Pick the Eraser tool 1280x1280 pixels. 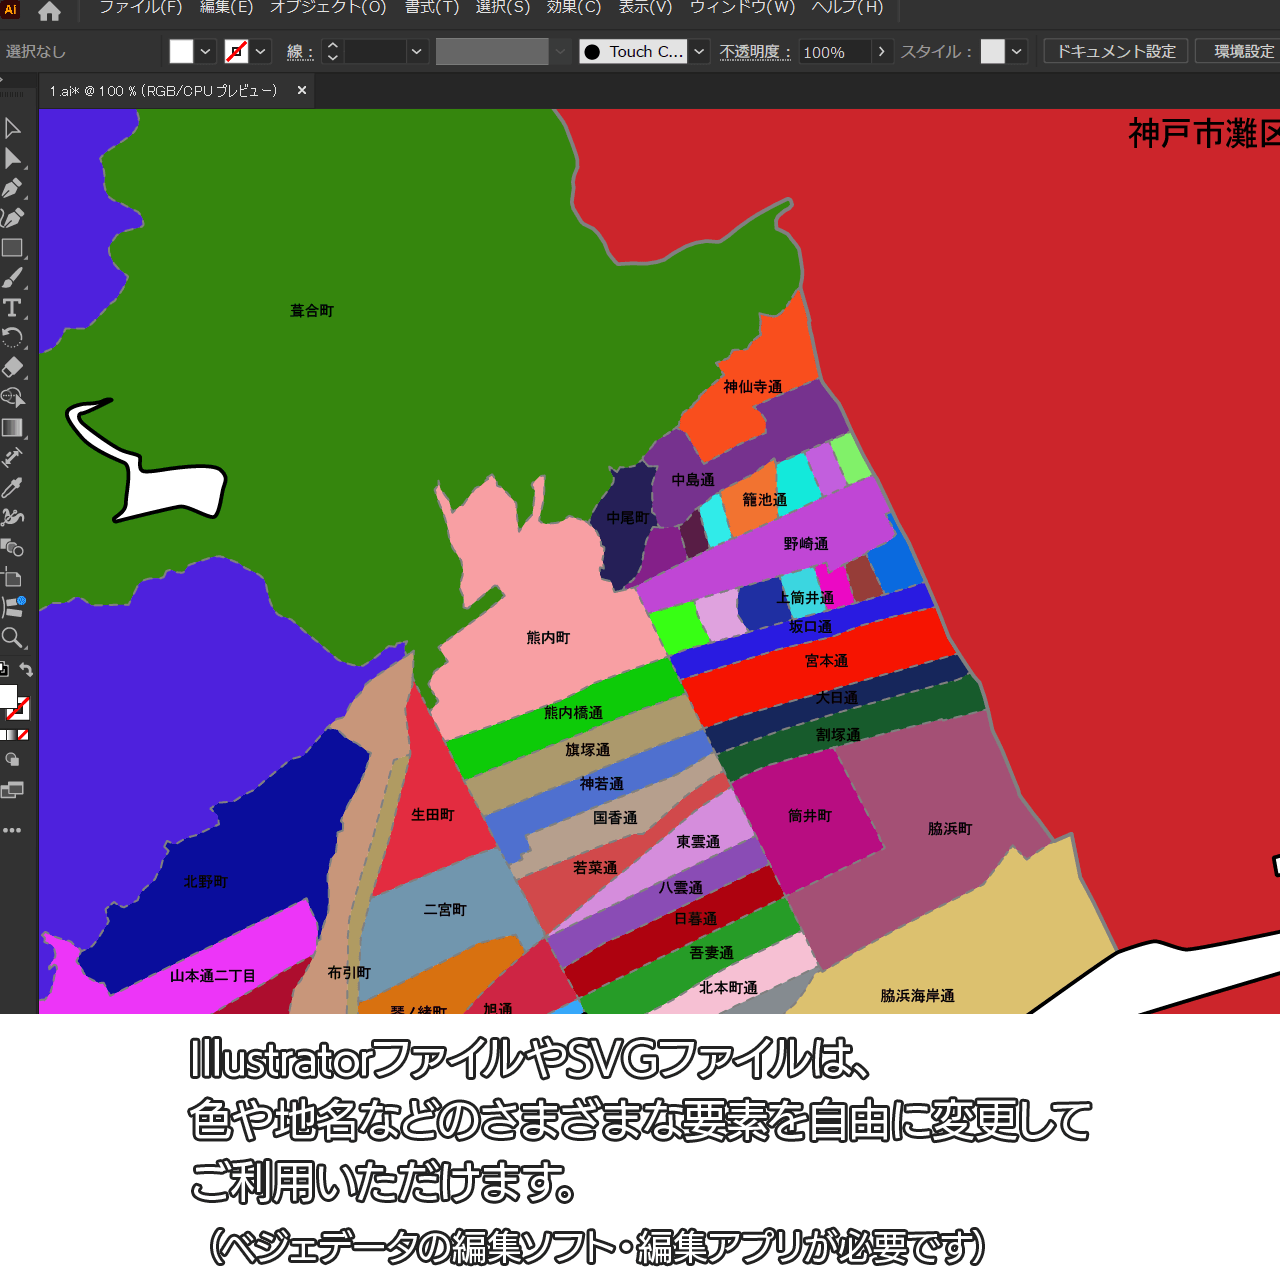(13, 367)
